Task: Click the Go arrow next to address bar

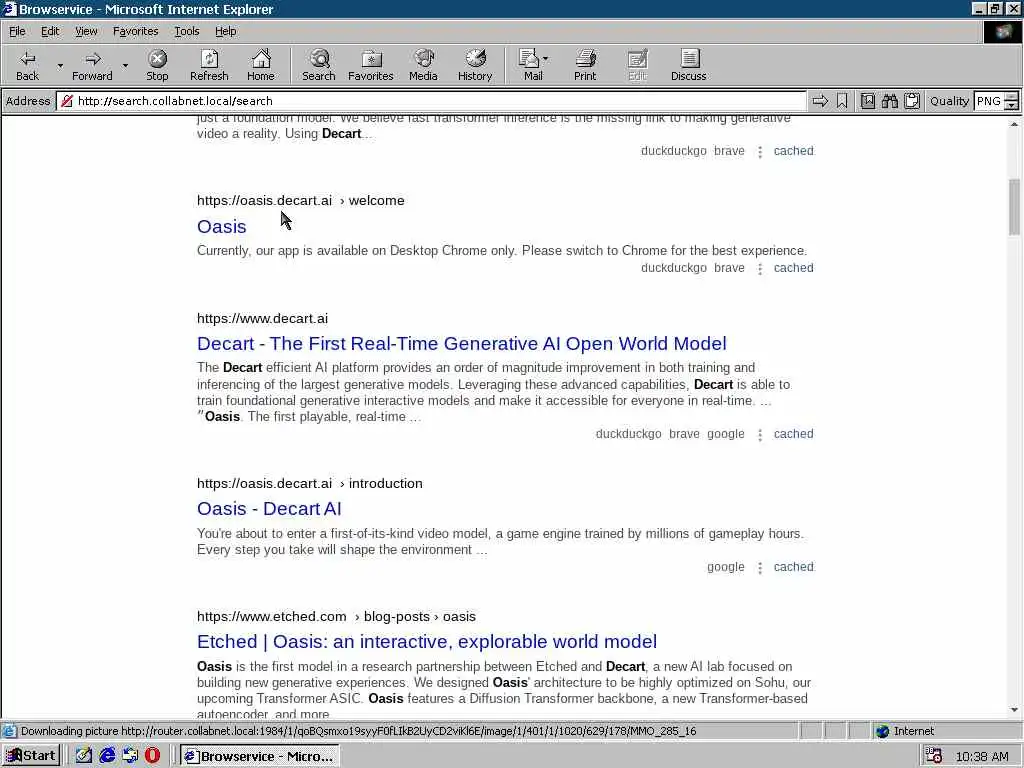Action: click(x=820, y=101)
